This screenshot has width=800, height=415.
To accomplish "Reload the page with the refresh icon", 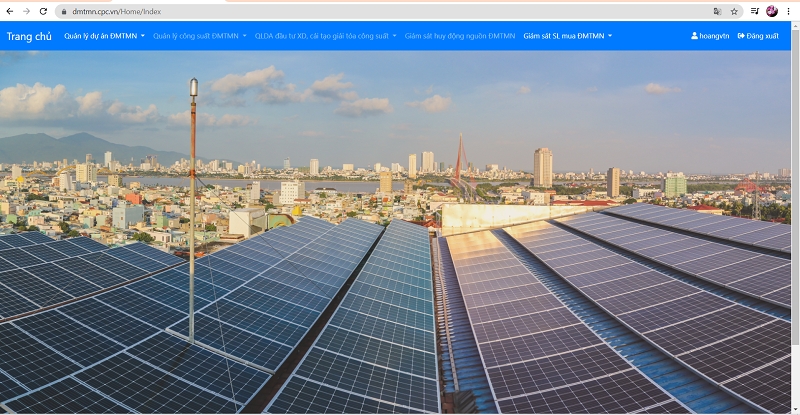I will pos(43,11).
